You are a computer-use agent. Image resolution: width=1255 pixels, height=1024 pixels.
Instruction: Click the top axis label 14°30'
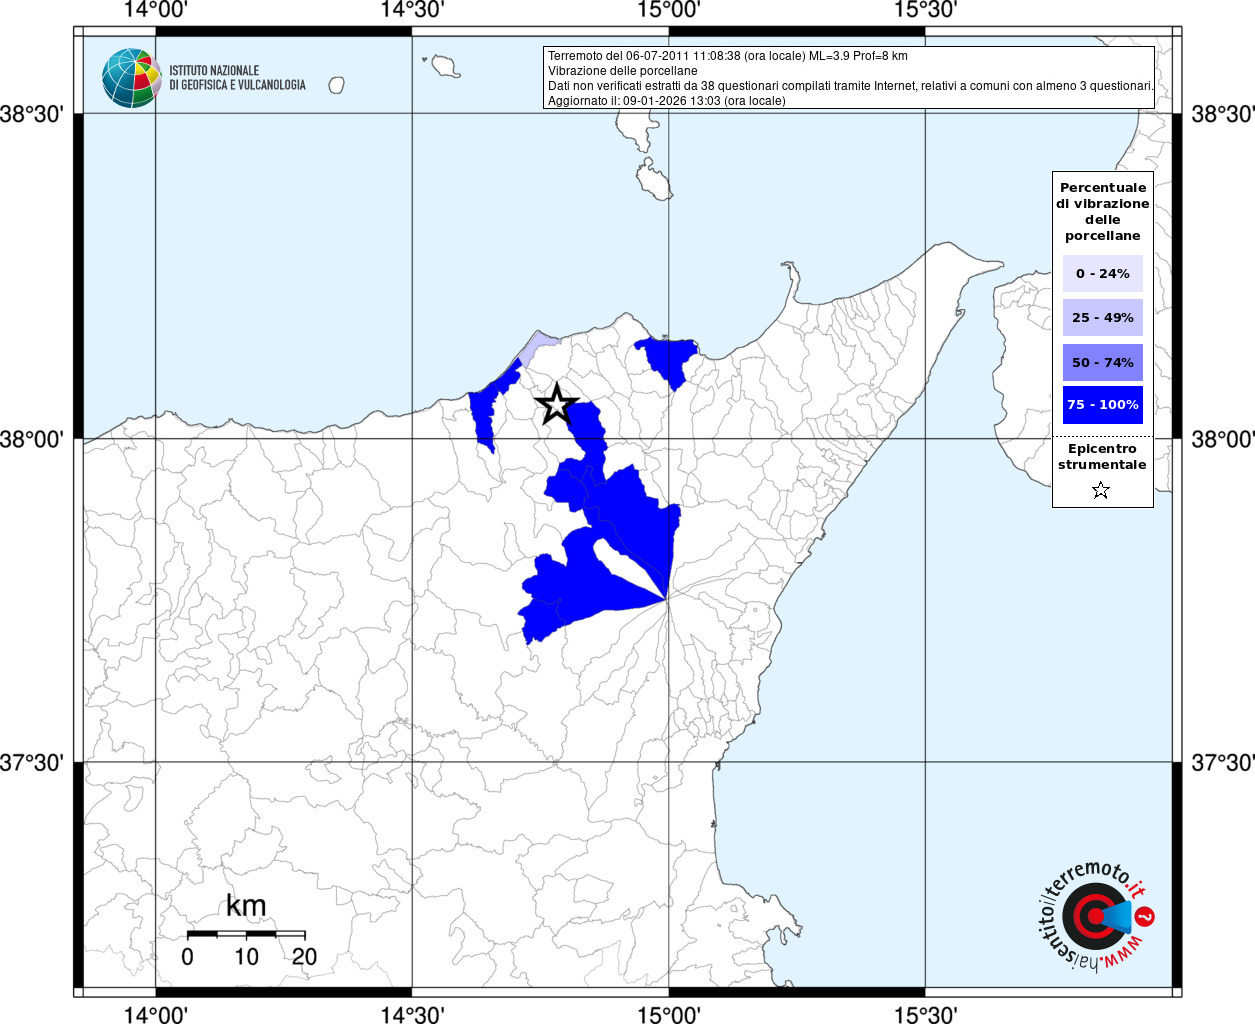click(x=413, y=9)
